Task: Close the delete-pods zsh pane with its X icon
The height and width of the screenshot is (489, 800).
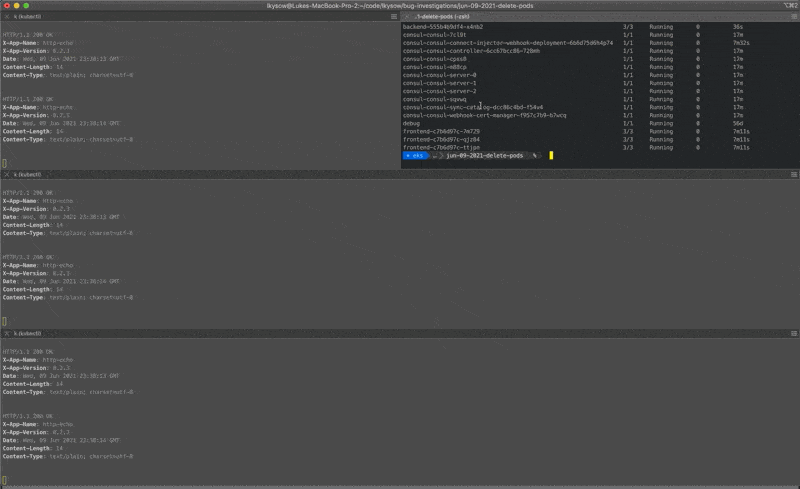Action: (407, 17)
